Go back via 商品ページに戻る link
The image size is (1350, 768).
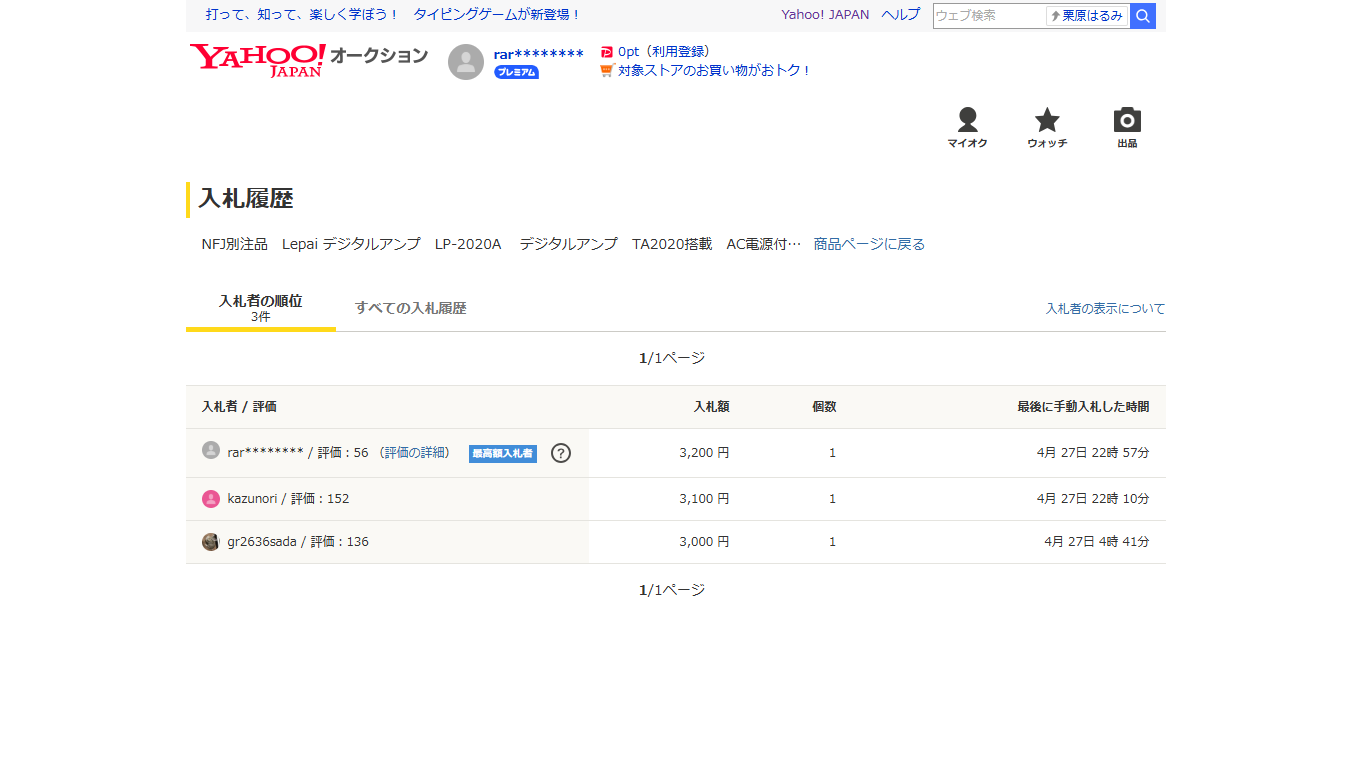869,244
